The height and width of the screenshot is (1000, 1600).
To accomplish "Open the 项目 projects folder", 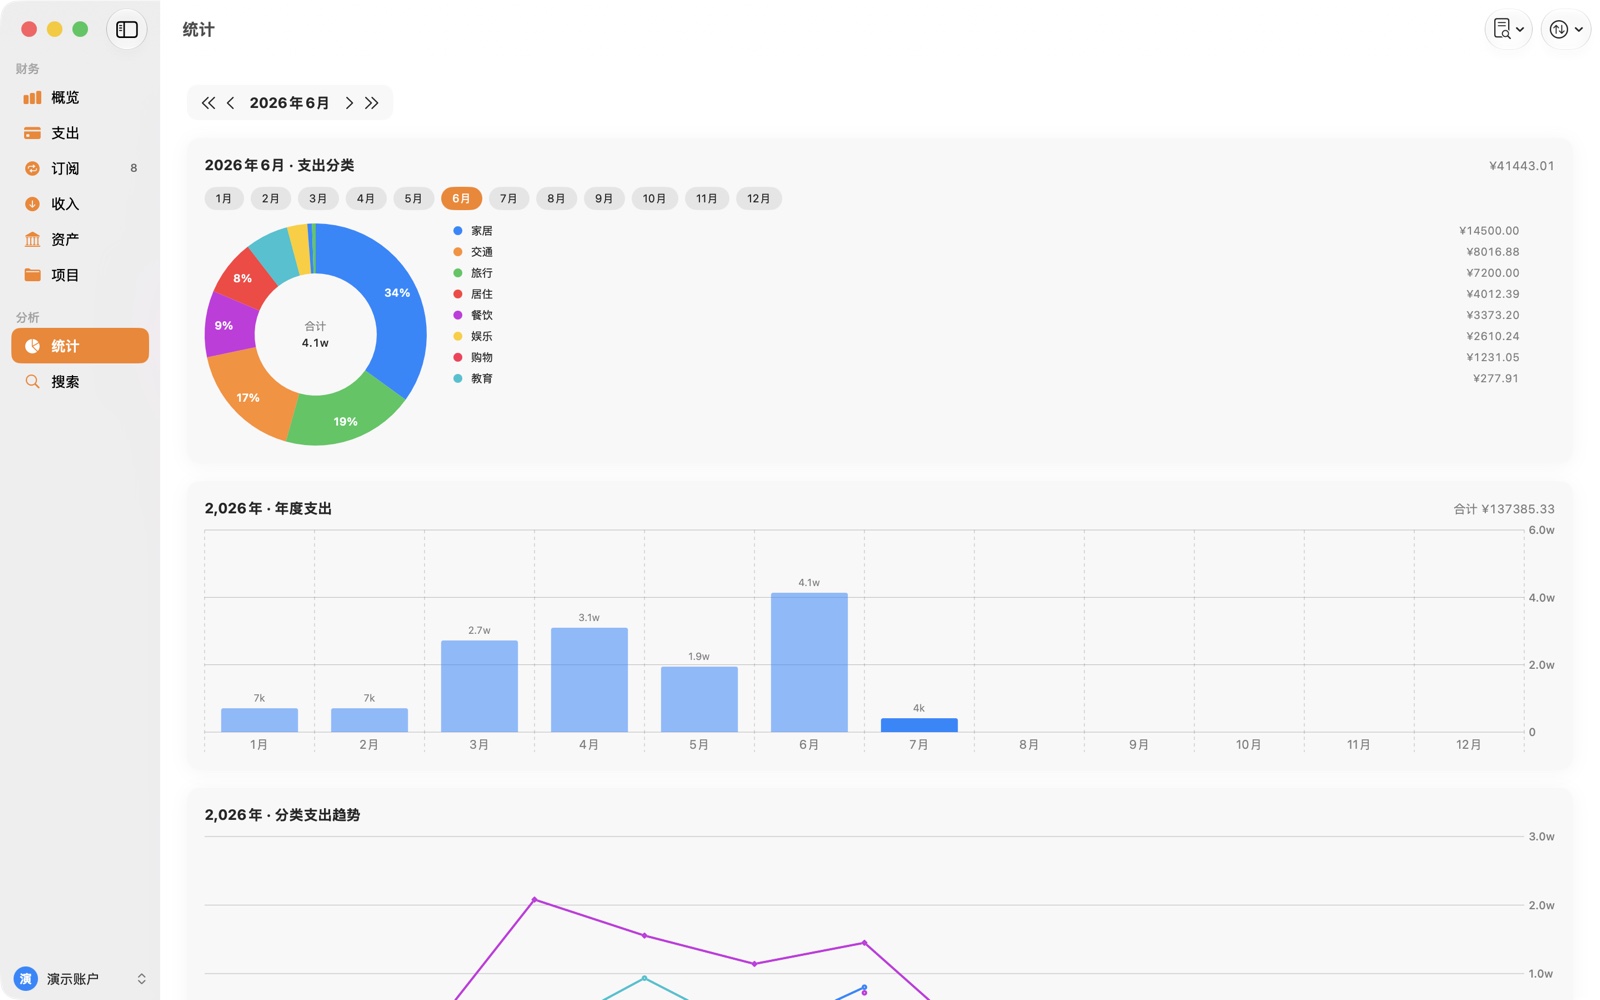I will [80, 275].
